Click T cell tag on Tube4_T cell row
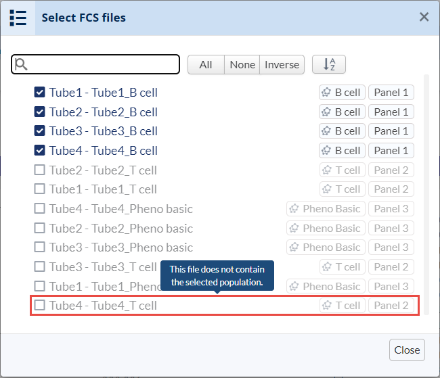The width and height of the screenshot is (440, 378). click(x=342, y=305)
